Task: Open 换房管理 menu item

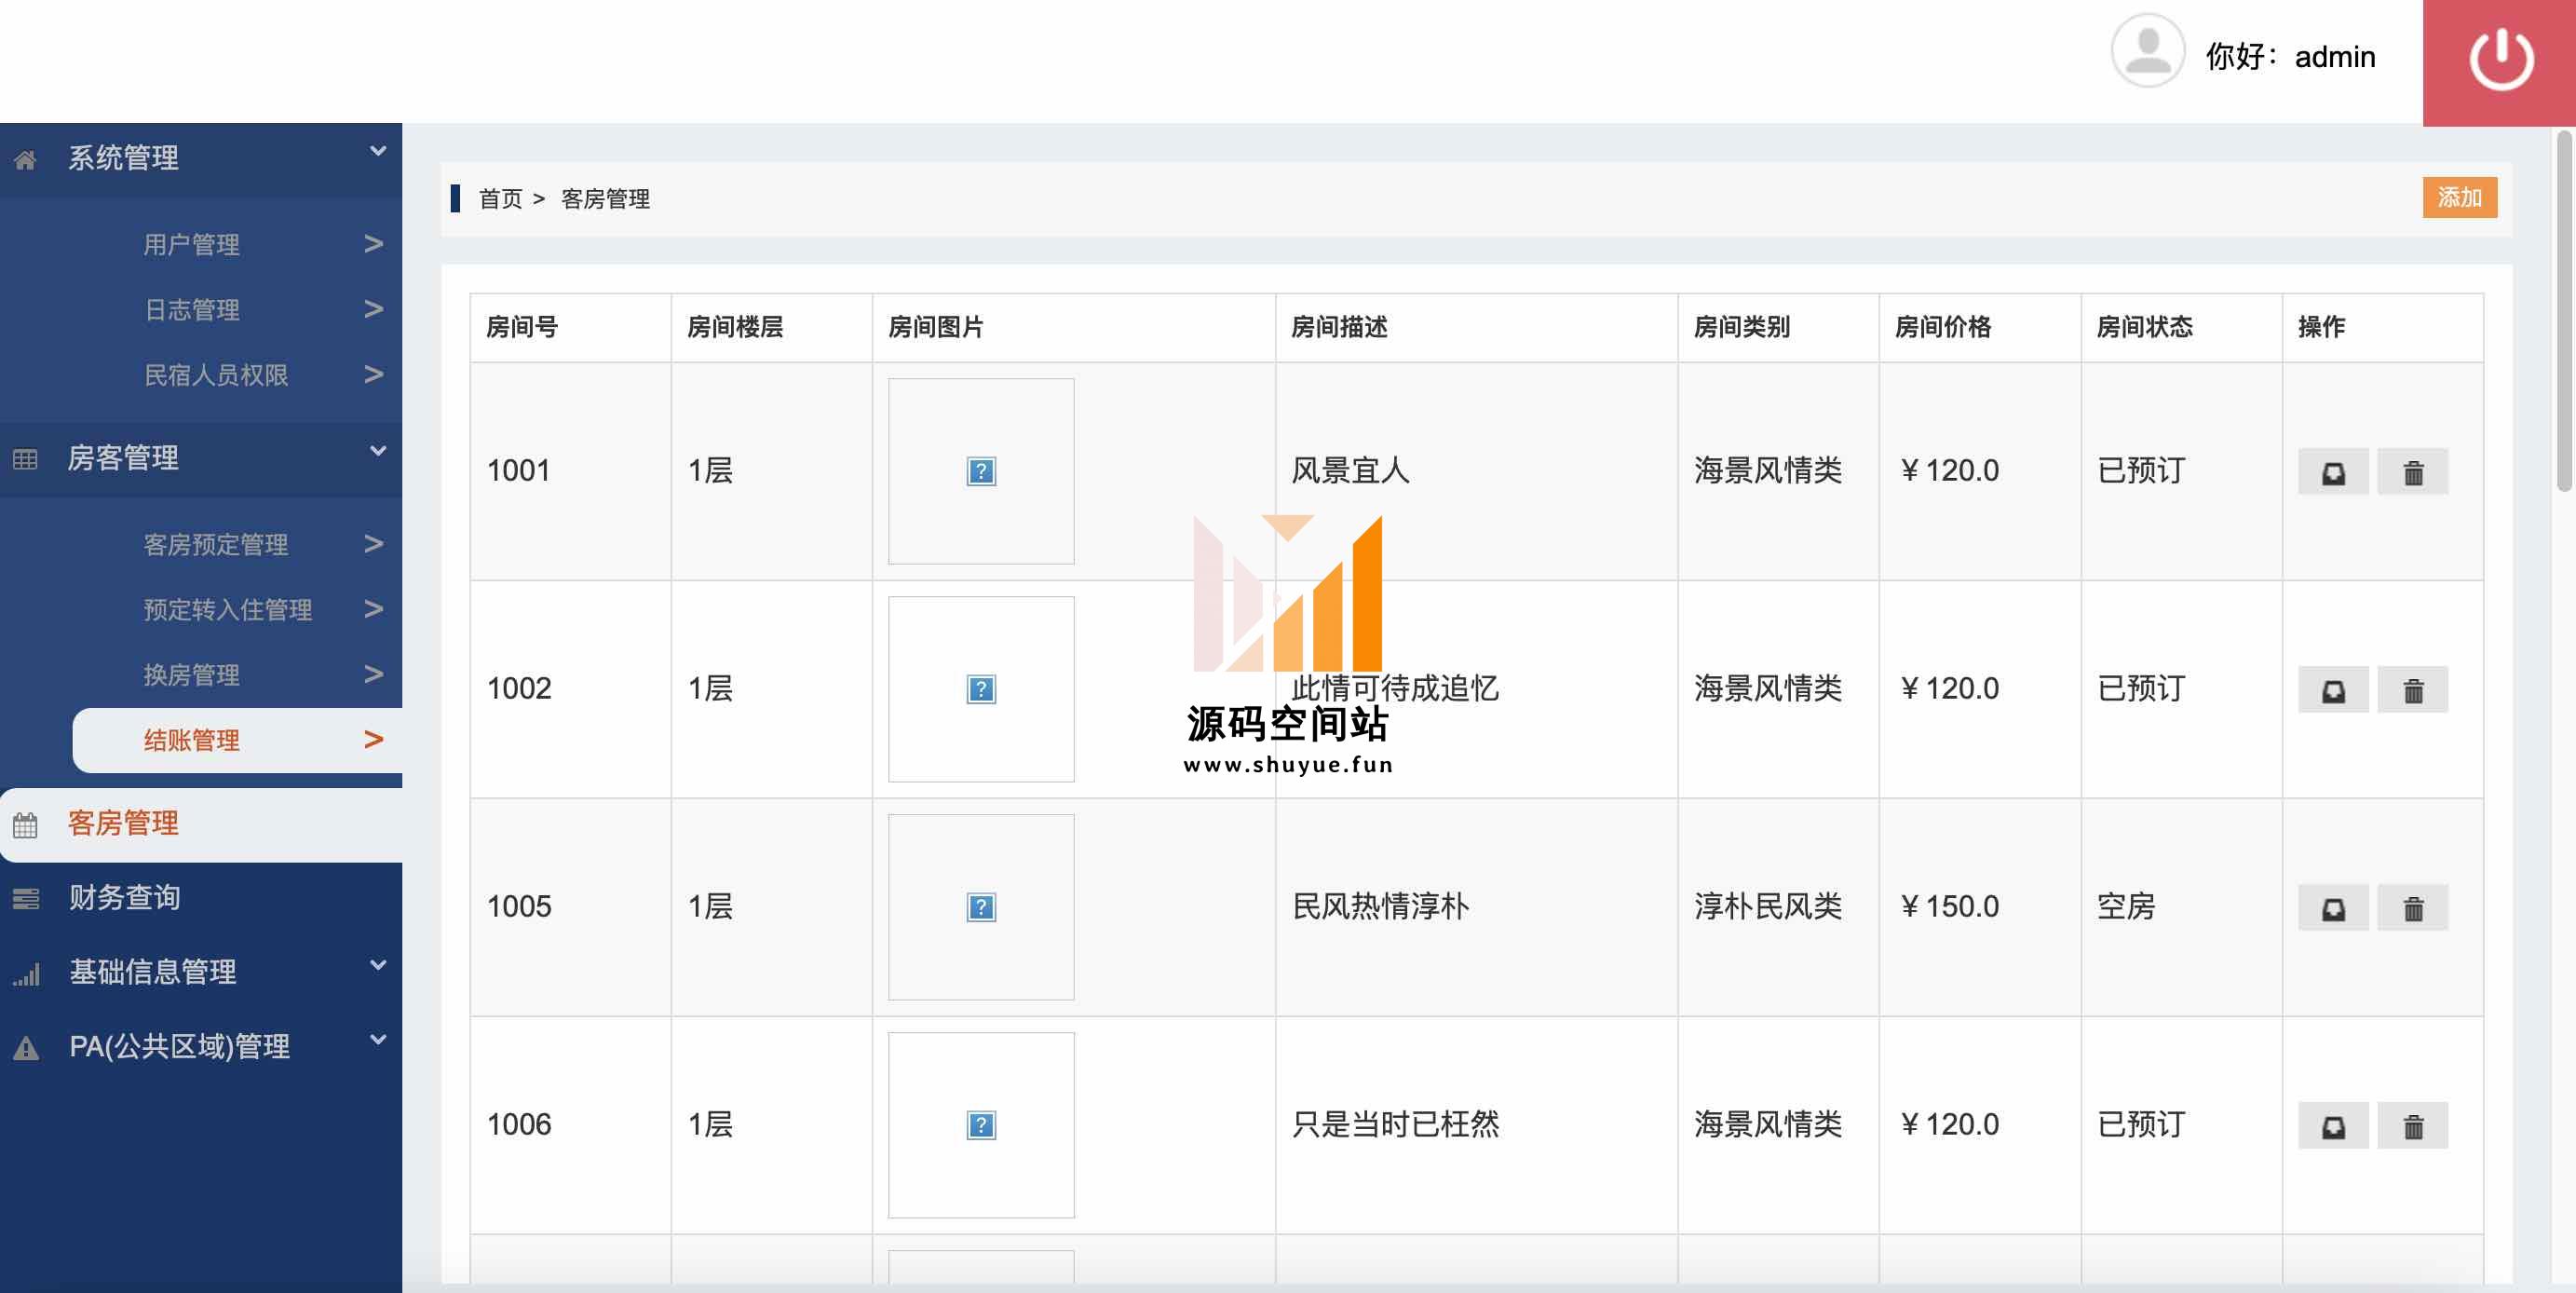Action: [191, 675]
